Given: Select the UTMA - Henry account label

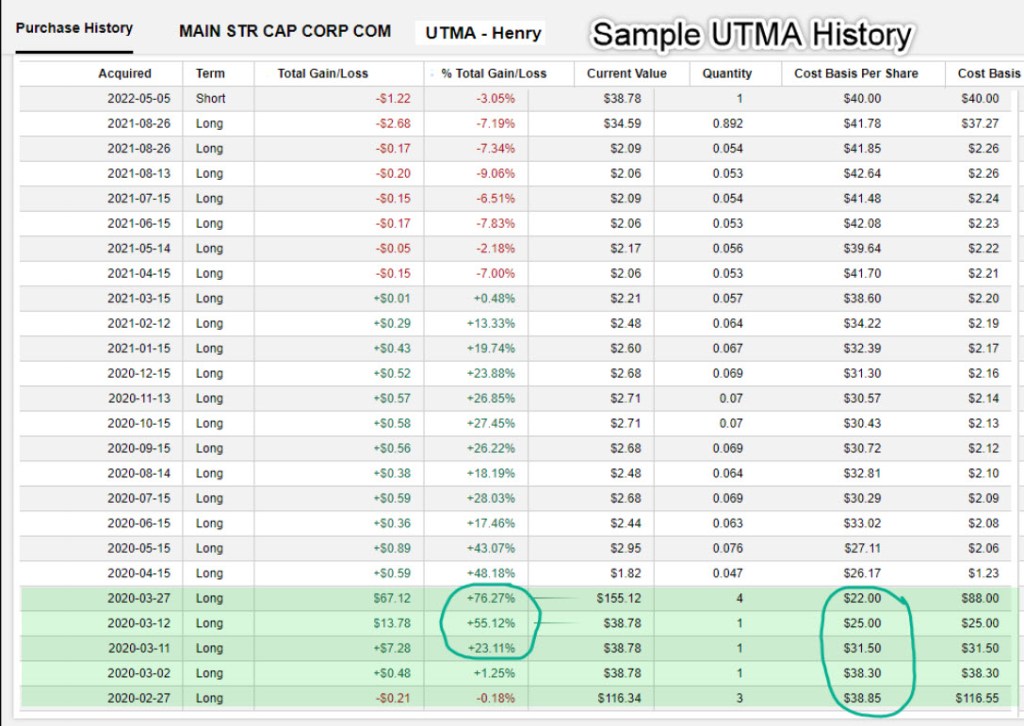Looking at the screenshot, I should 483,33.
